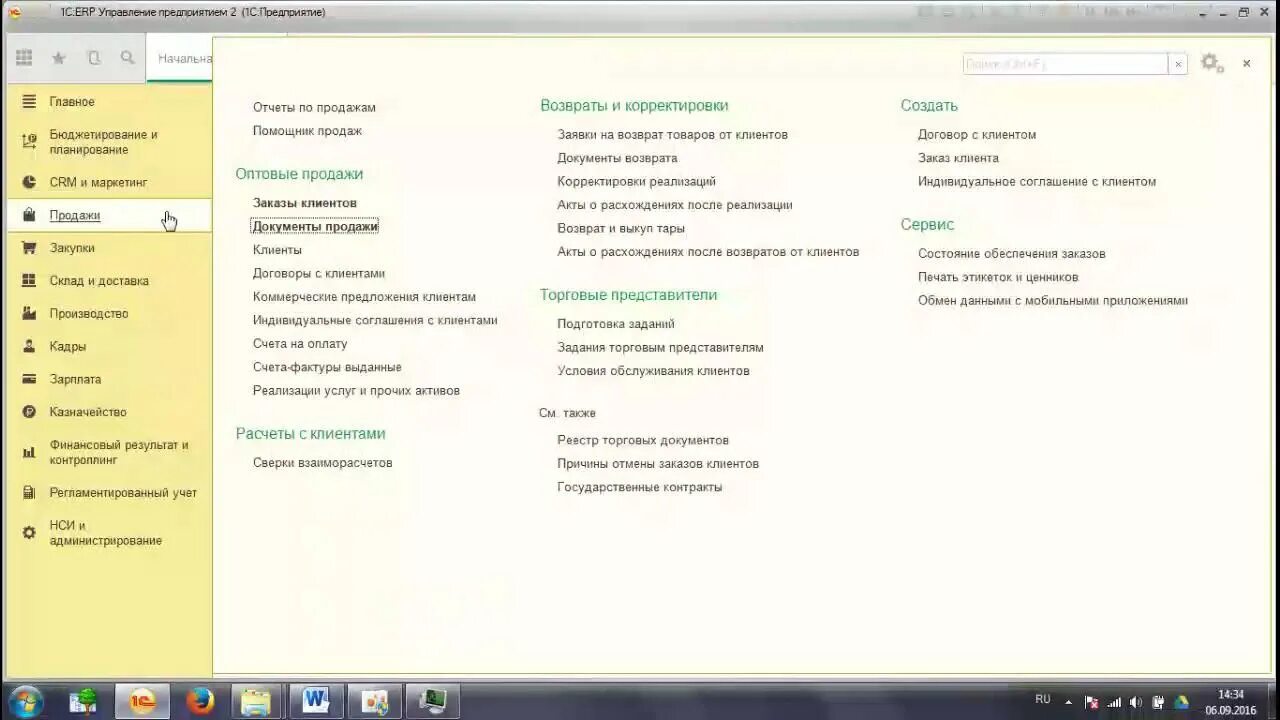The image size is (1280, 720).
Task: Open Счета на оплату
Action: 300,344
